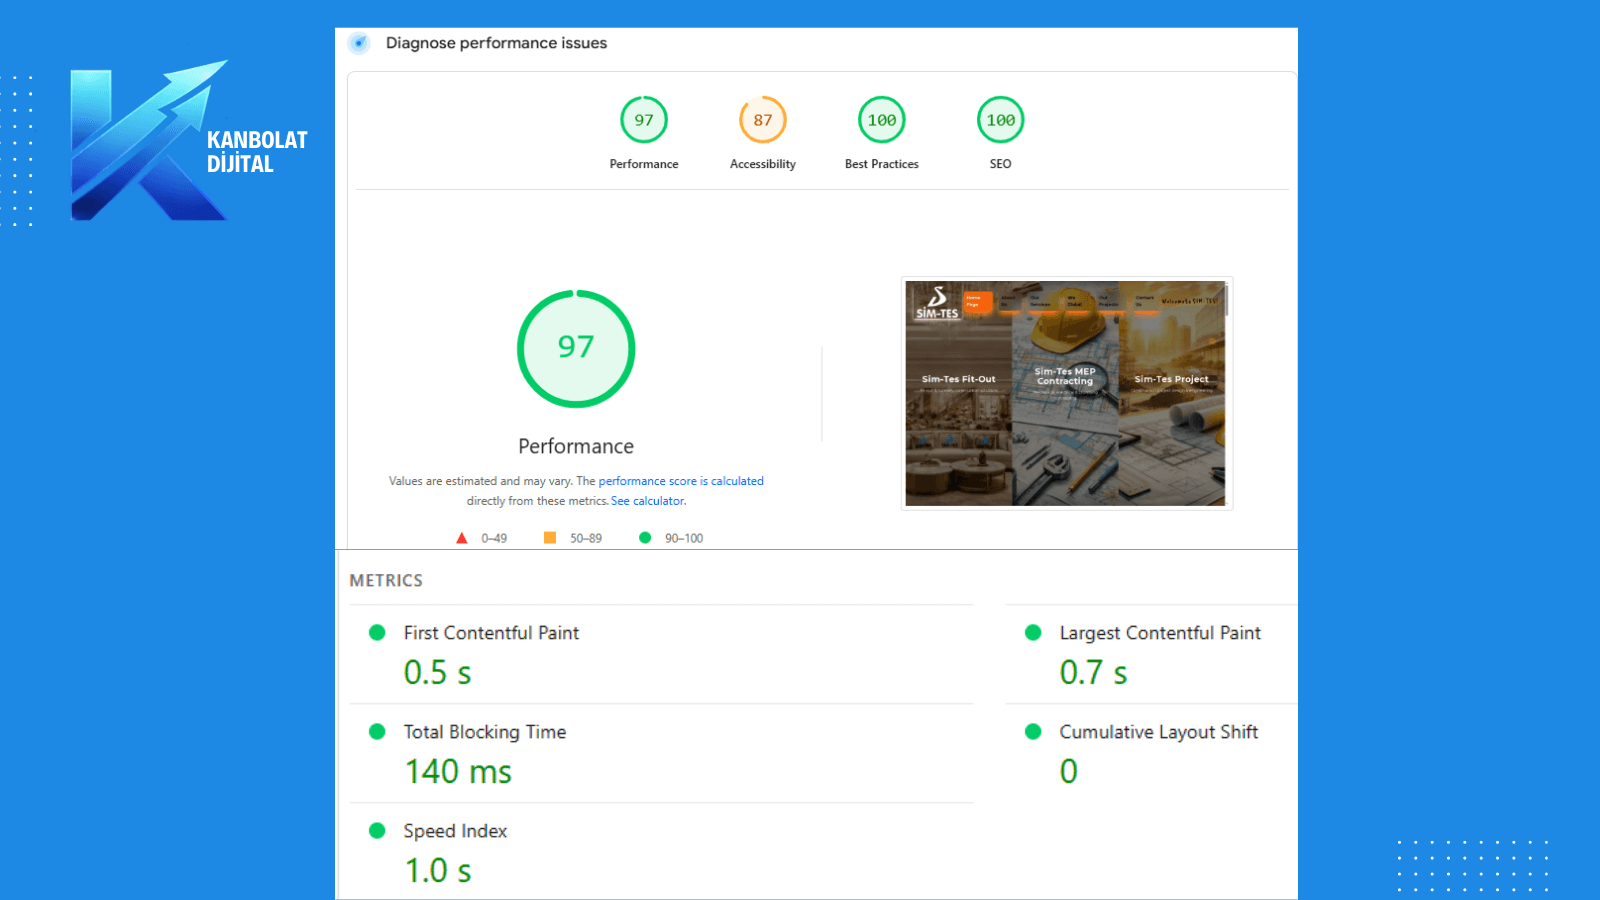The image size is (1600, 900).
Task: Click the SEO score gauge showing 100
Action: coord(1001,120)
